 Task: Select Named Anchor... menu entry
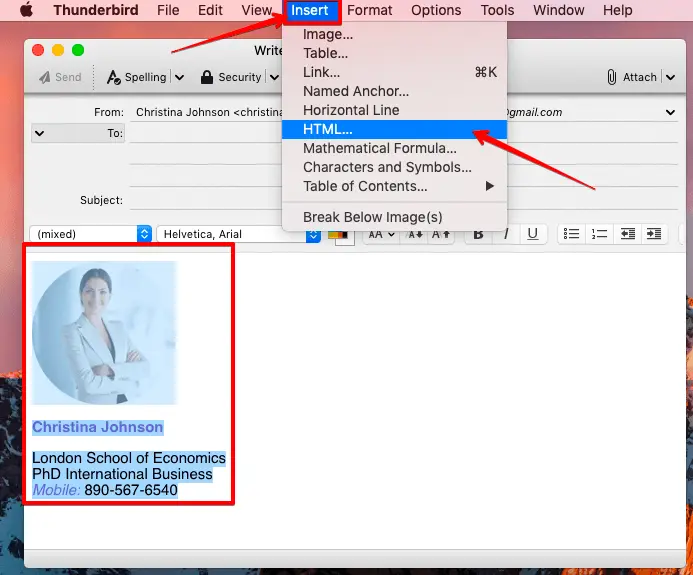(x=394, y=91)
